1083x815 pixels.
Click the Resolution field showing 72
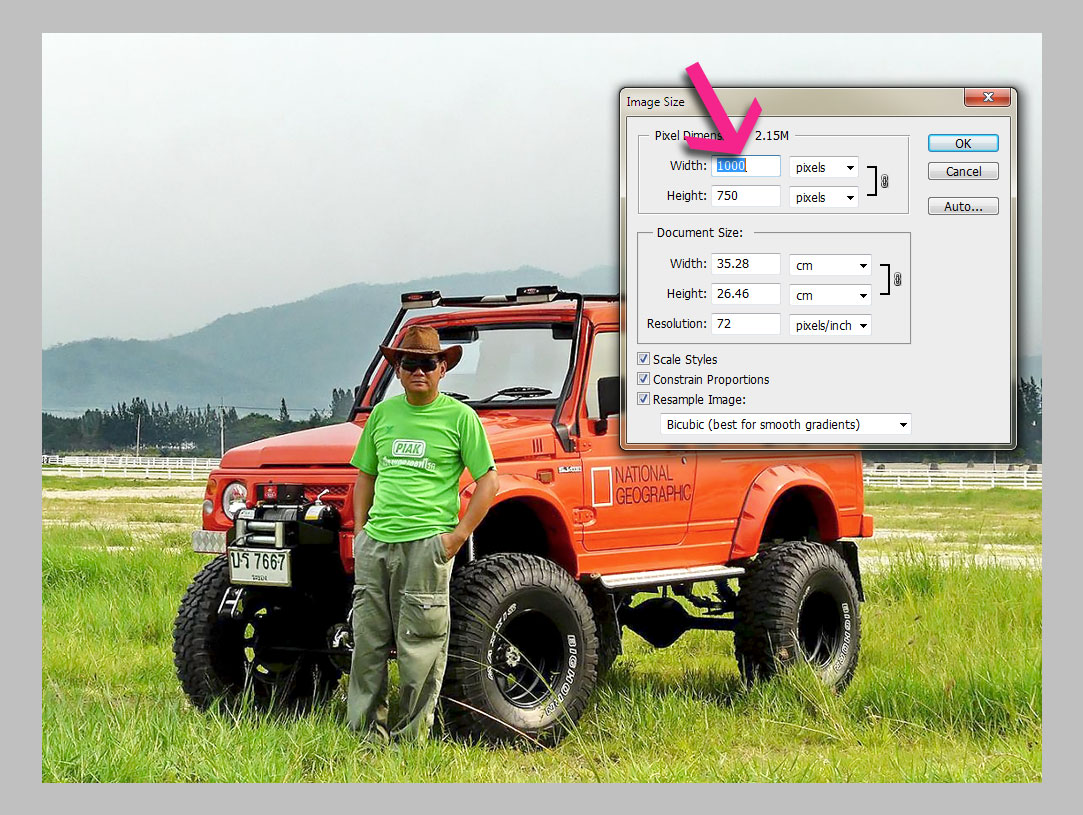pos(745,324)
